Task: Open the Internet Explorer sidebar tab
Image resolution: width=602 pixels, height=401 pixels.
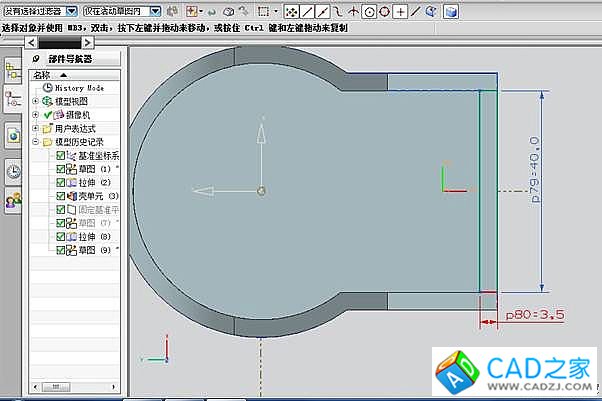Action: pyautogui.click(x=13, y=134)
